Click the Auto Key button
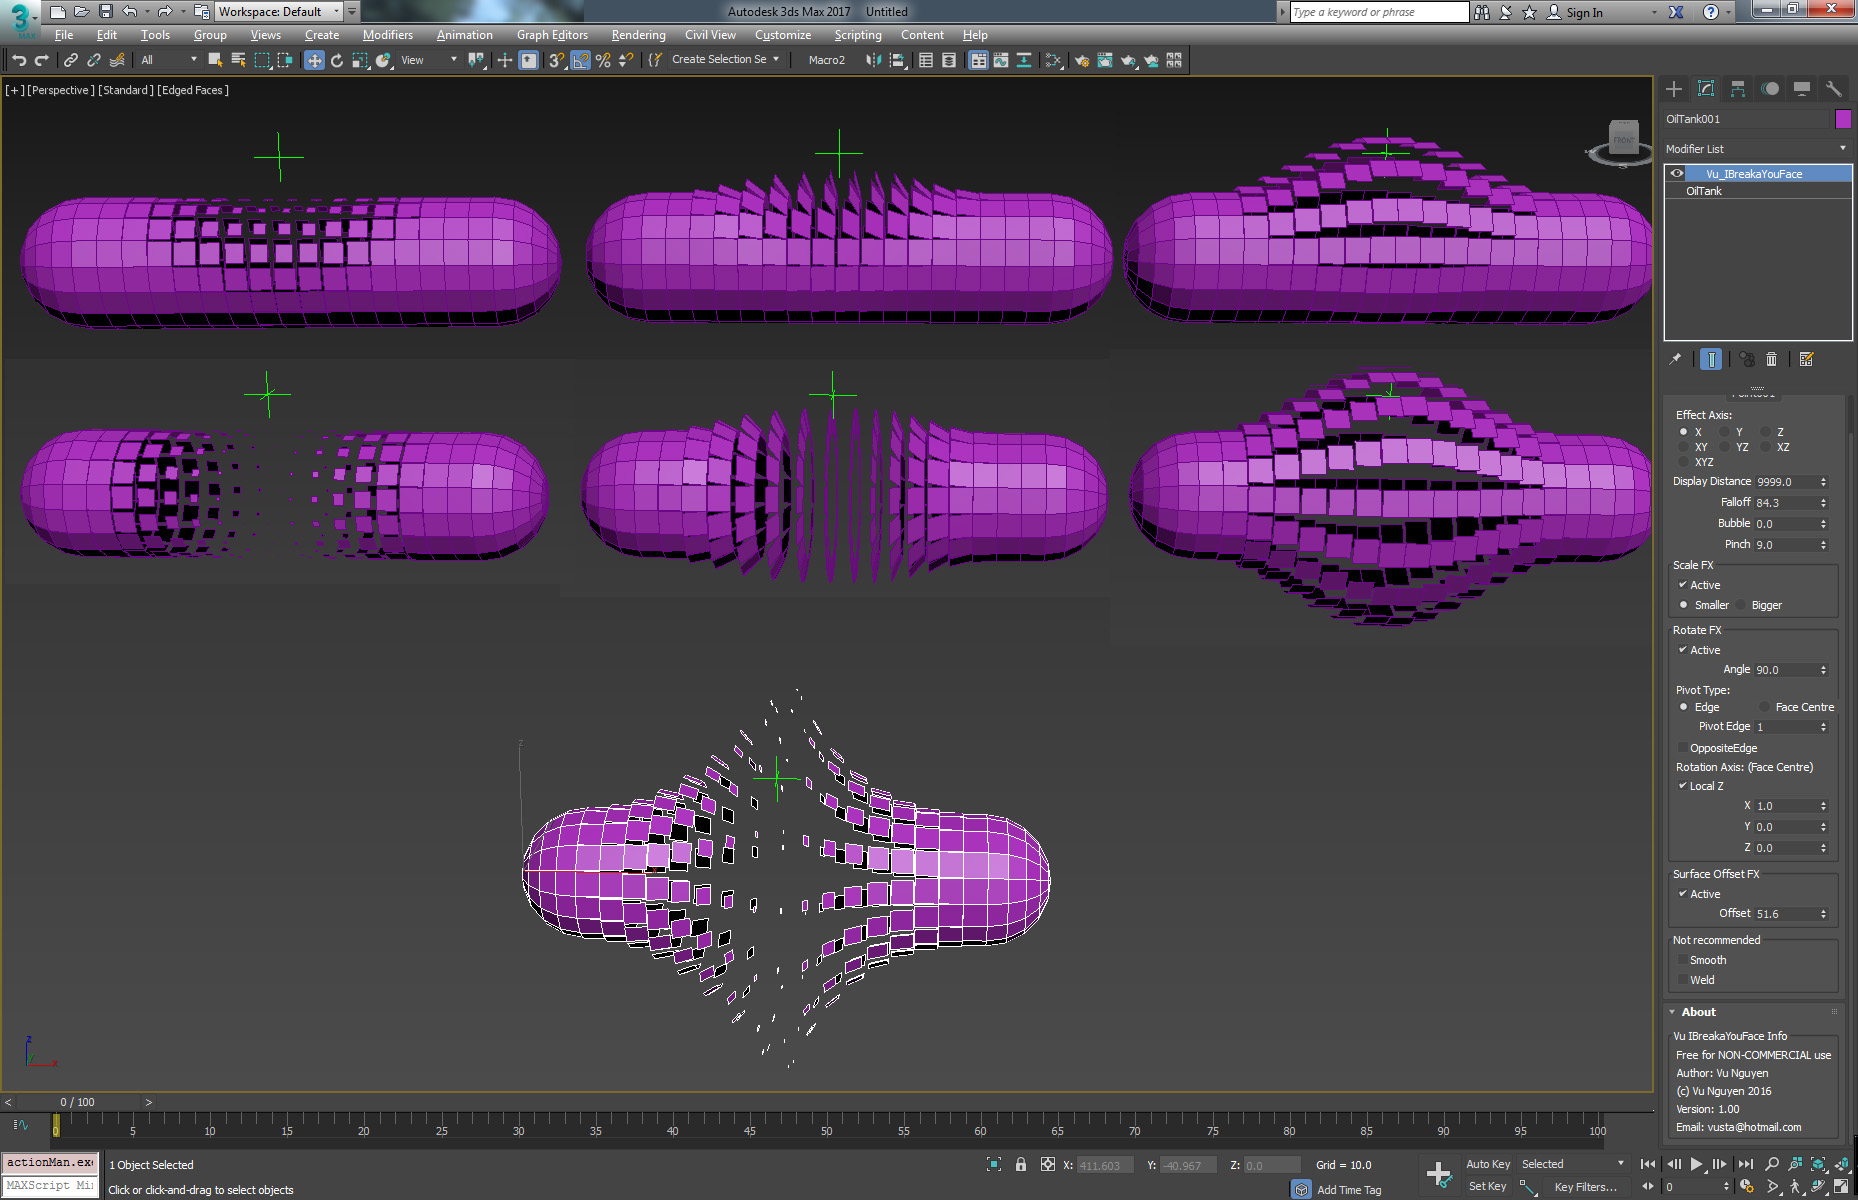1858x1200 pixels. [1488, 1164]
